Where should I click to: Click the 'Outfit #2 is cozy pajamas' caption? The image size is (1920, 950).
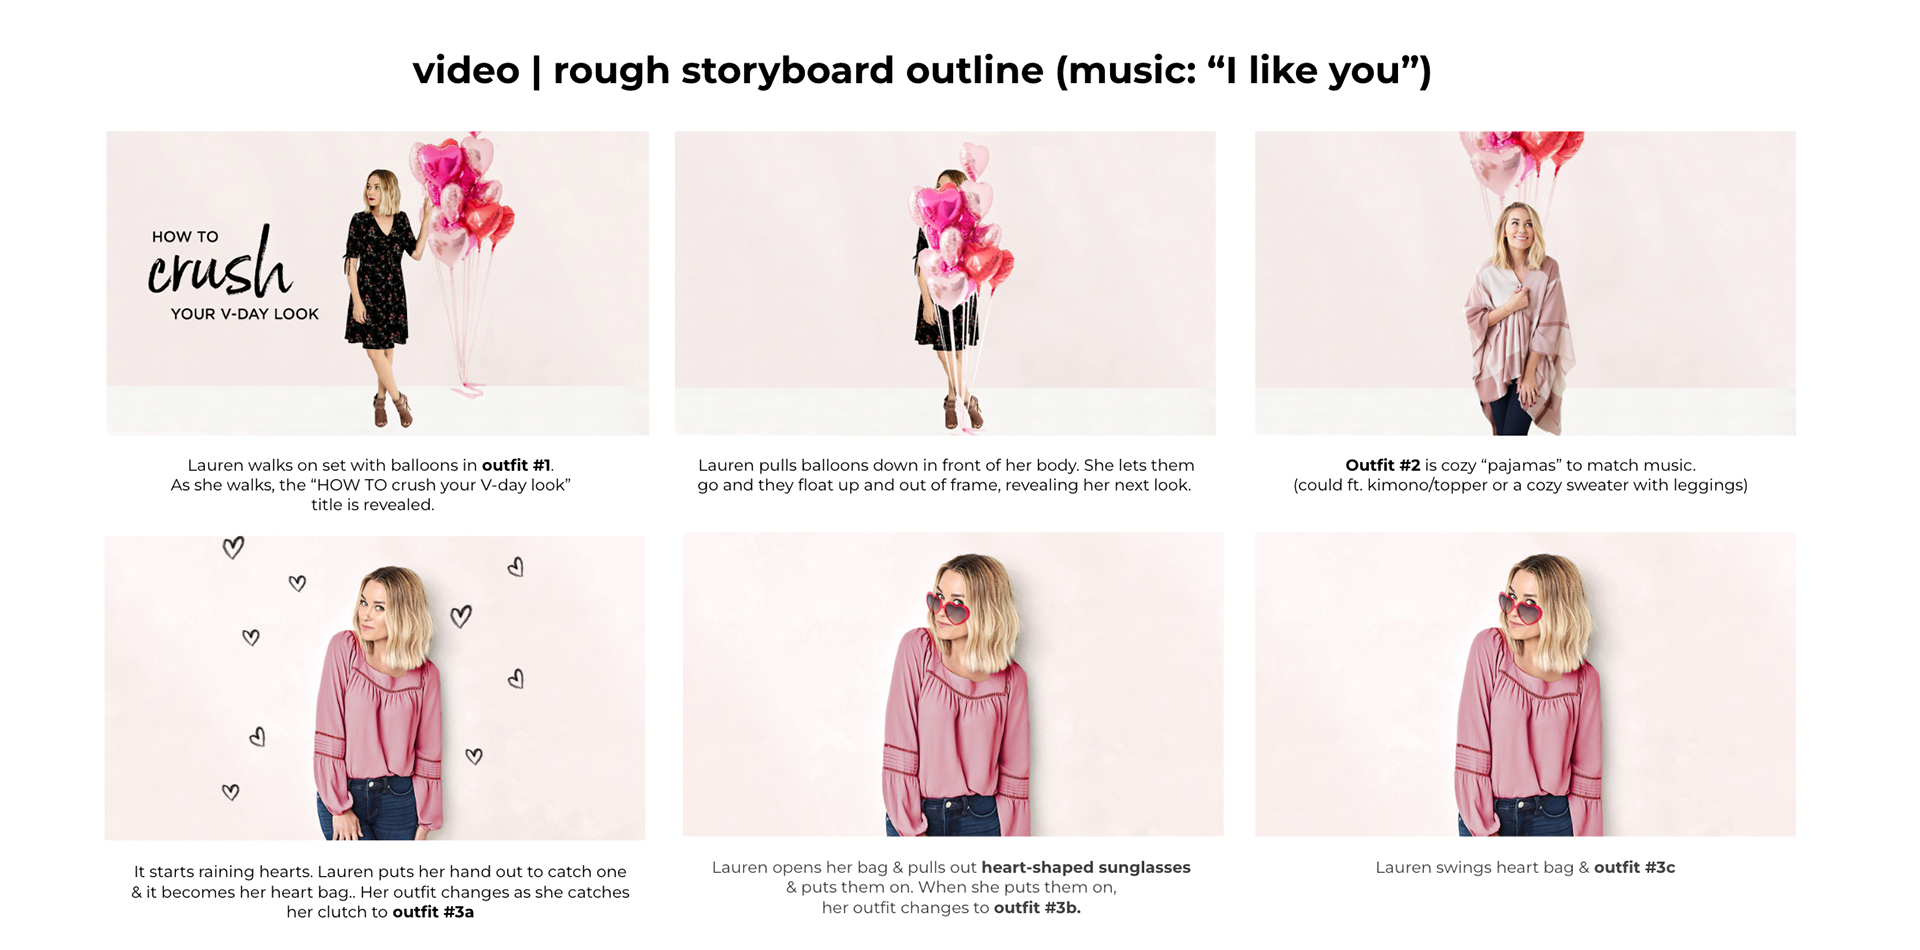tap(1520, 475)
